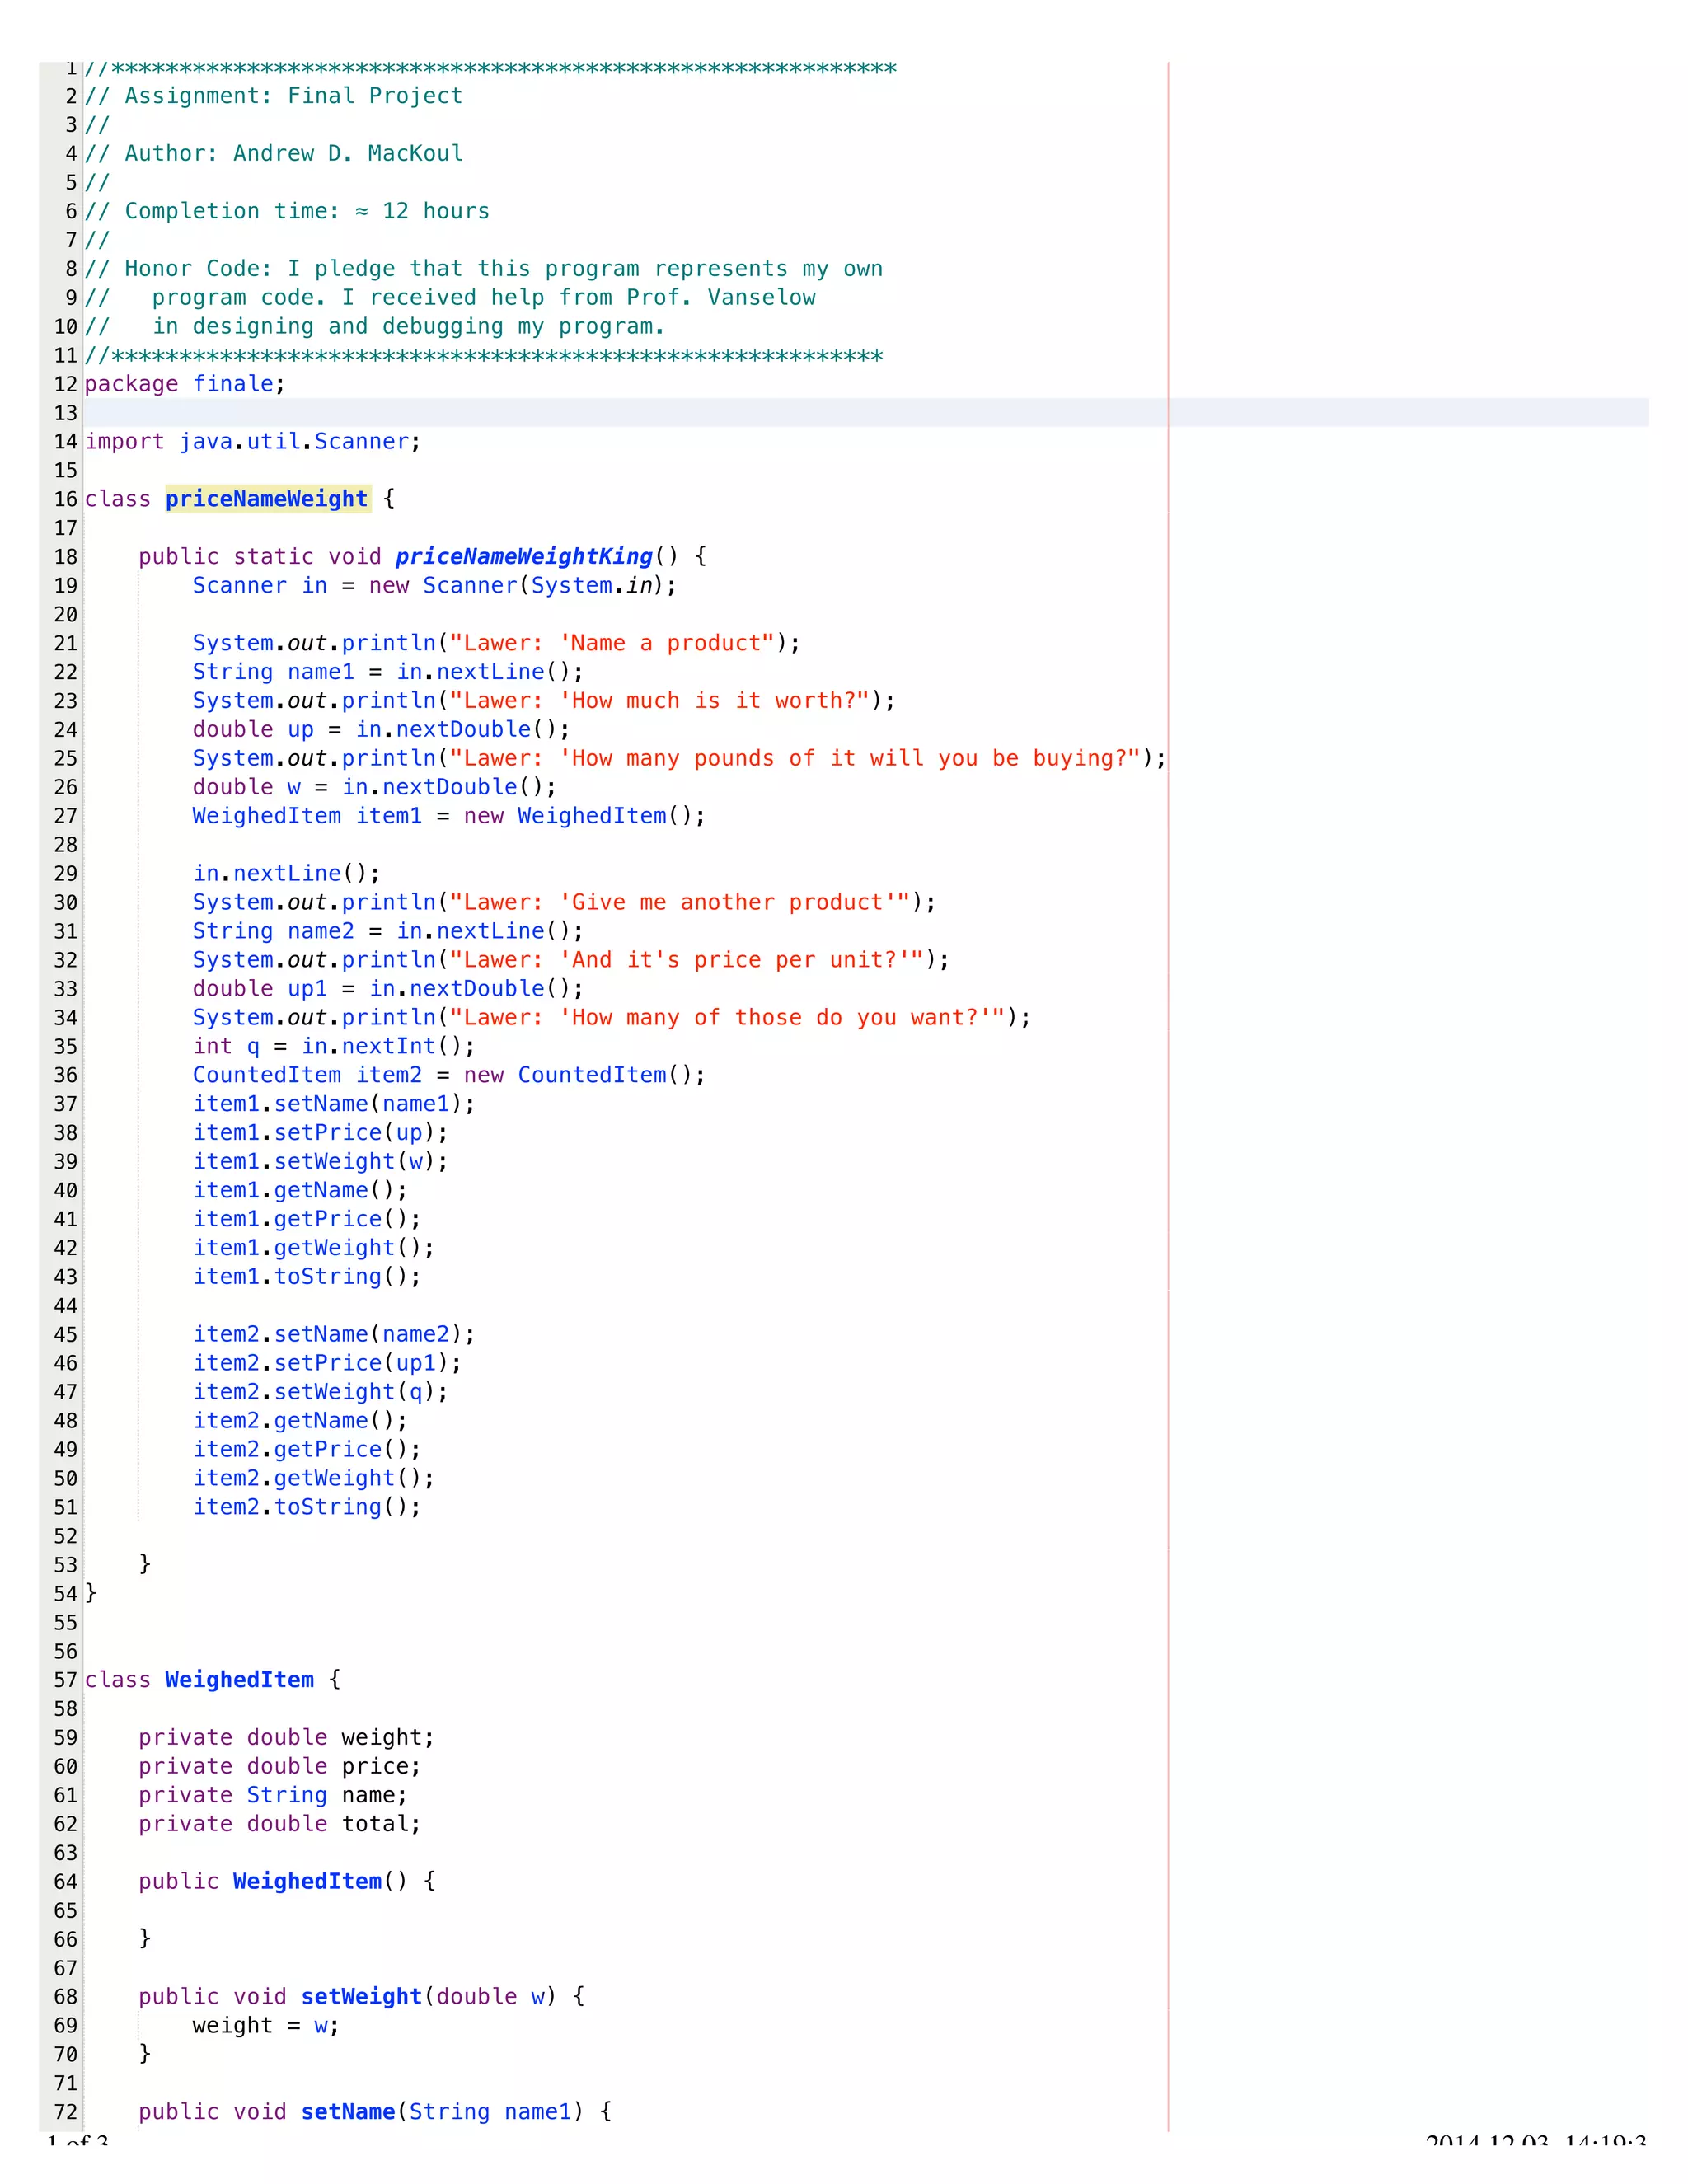Click line number 13 in the gutter
Image resolution: width=1688 pixels, height=2184 pixels.
(x=66, y=413)
